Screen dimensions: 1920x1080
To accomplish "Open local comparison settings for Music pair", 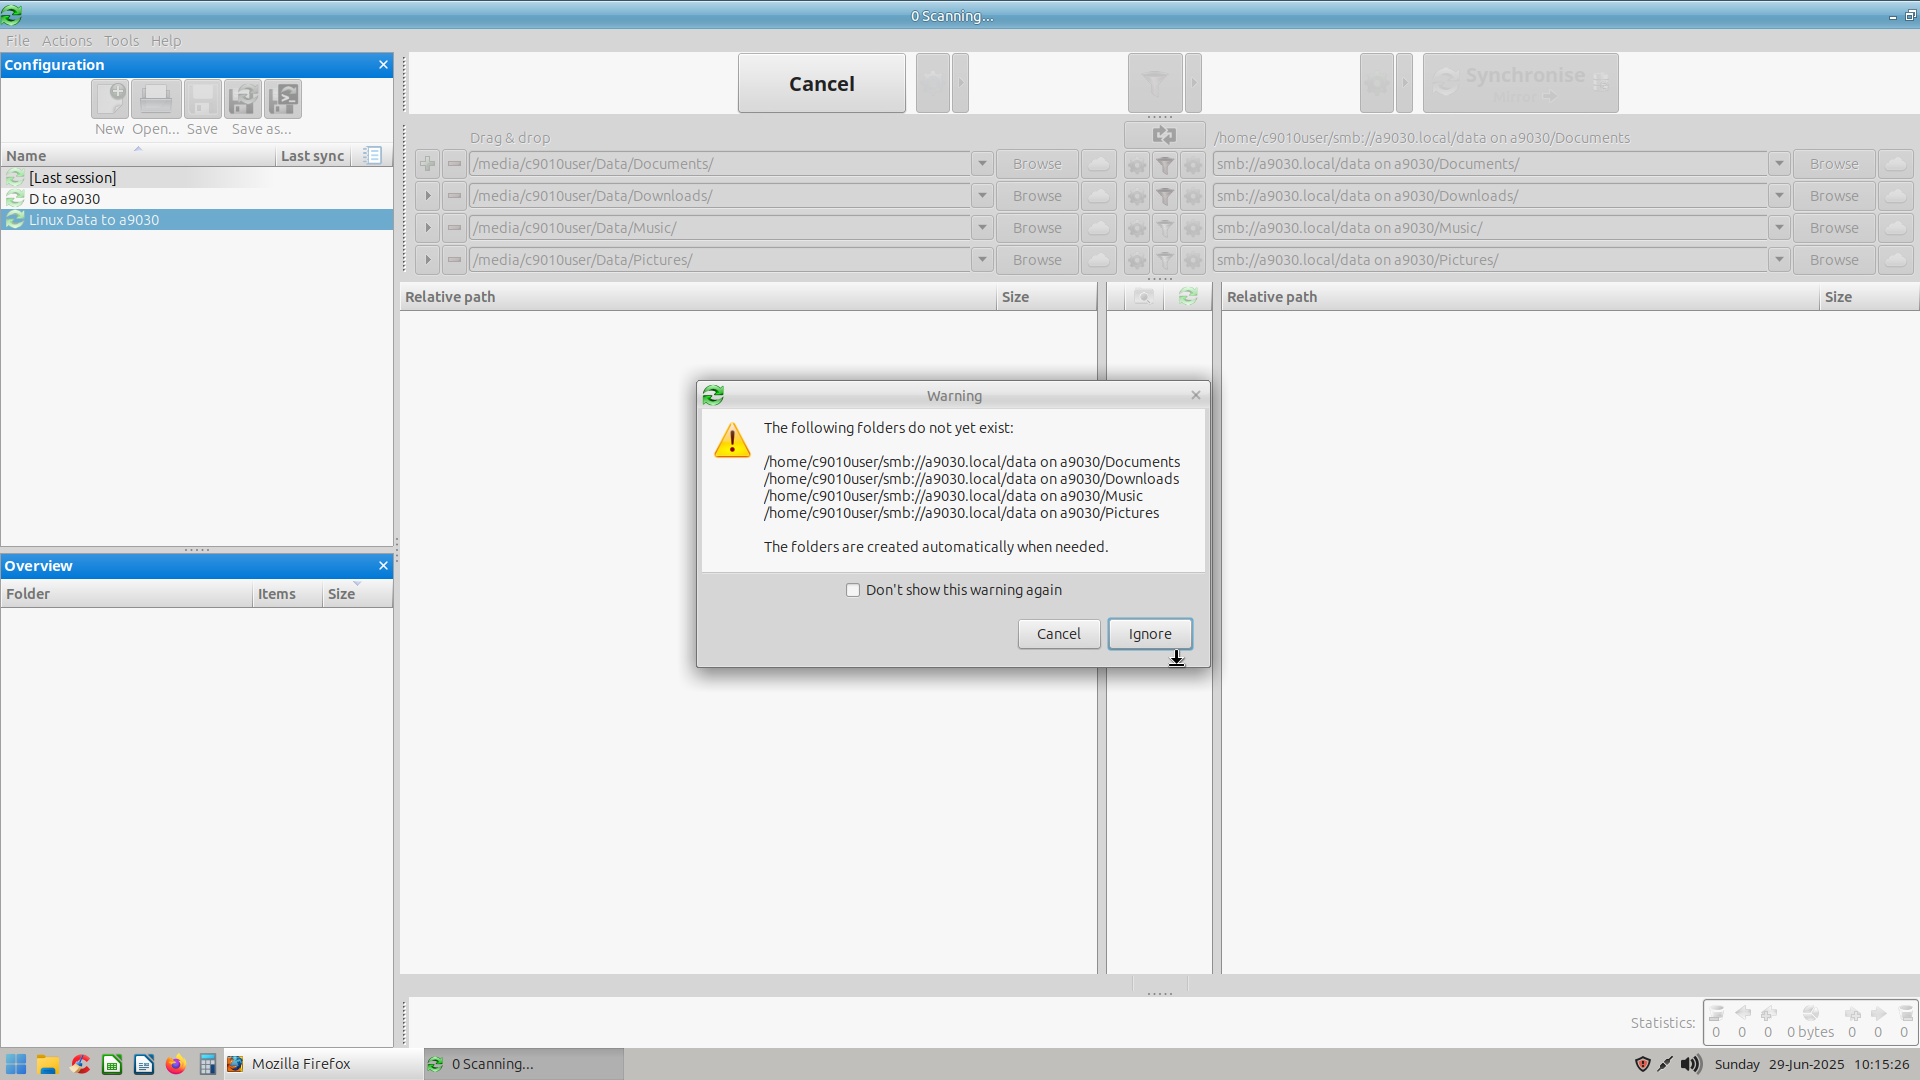I will (x=1137, y=228).
